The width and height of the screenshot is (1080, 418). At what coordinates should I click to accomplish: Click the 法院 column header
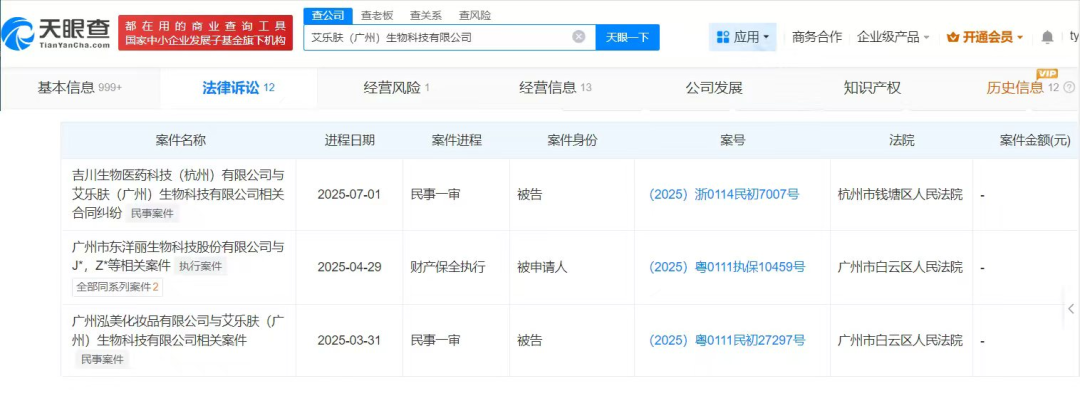(x=902, y=140)
